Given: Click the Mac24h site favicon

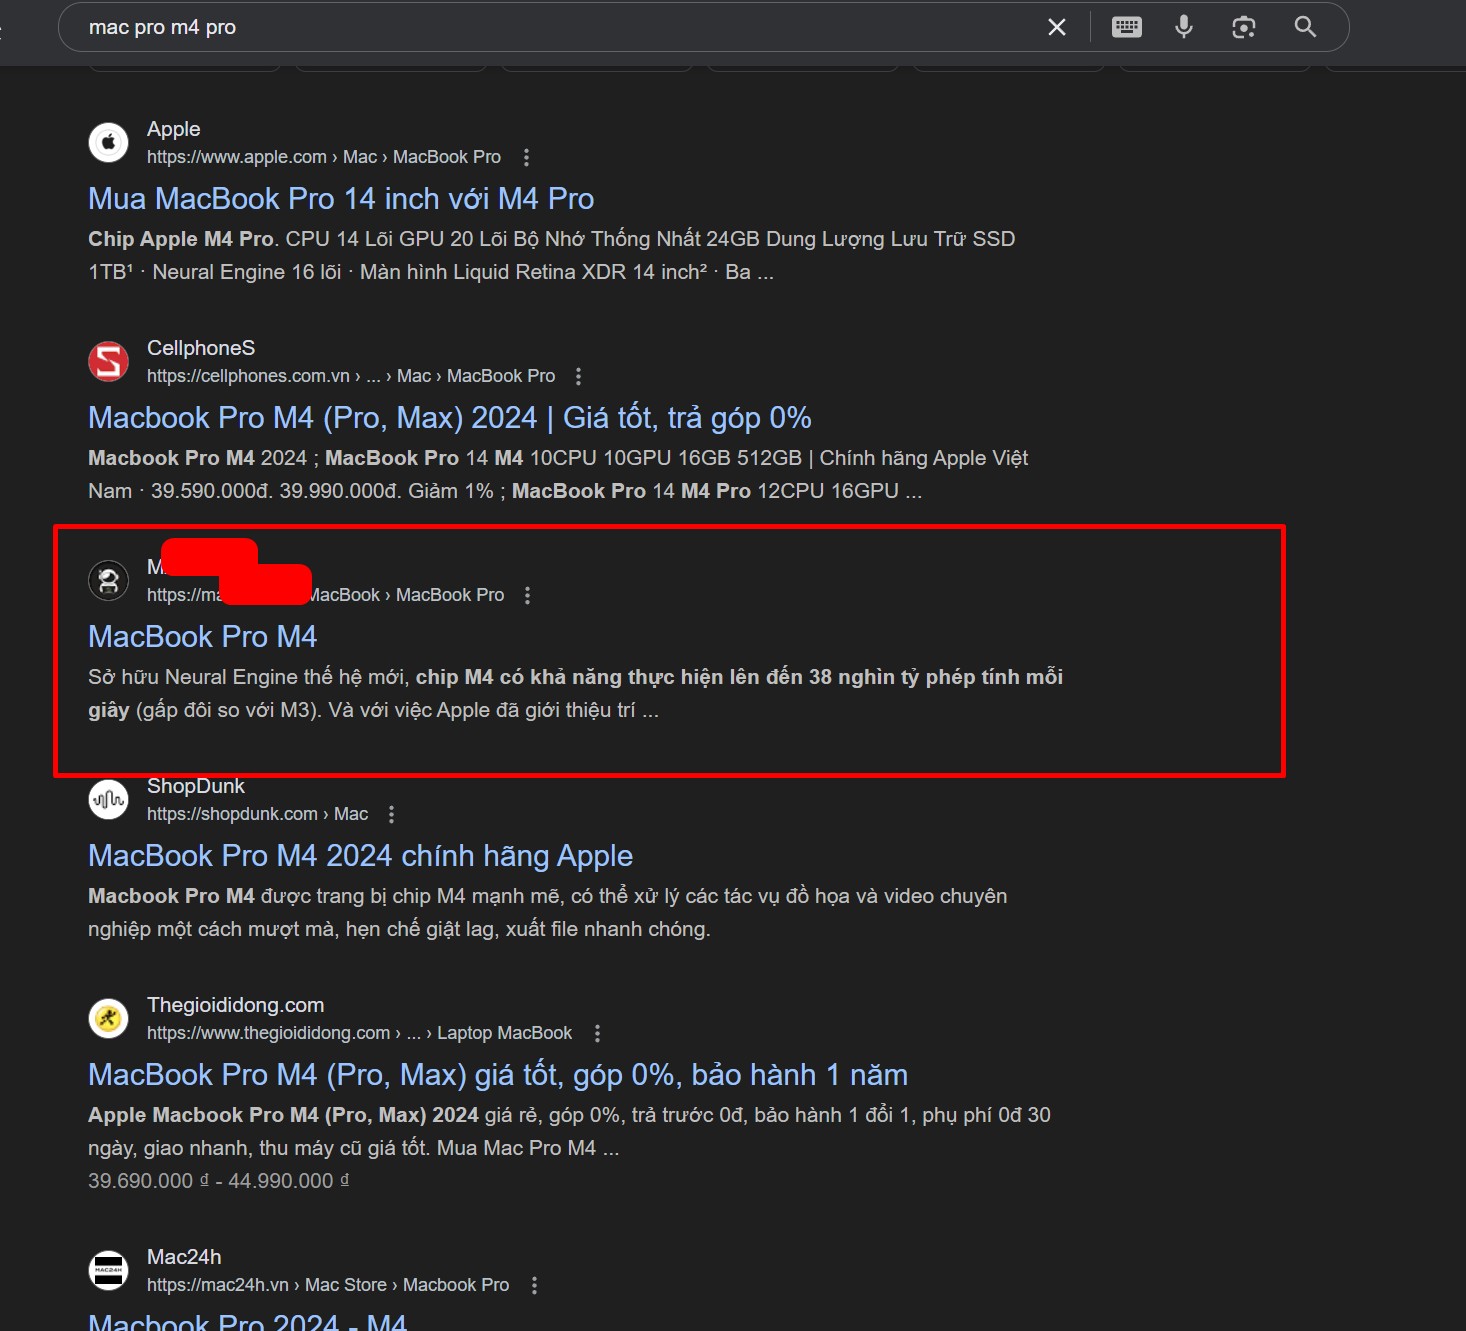Looking at the screenshot, I should 109,1270.
